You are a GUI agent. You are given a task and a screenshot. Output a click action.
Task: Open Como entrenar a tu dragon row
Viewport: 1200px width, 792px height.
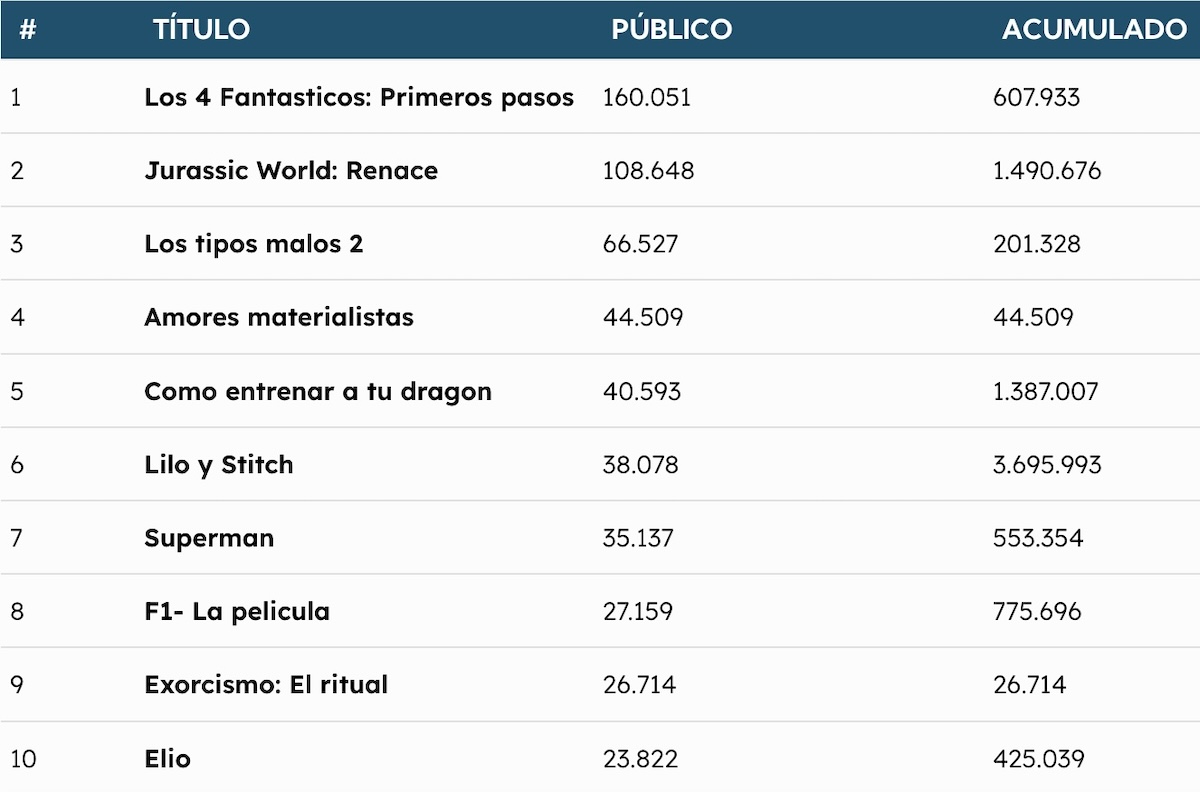(318, 391)
